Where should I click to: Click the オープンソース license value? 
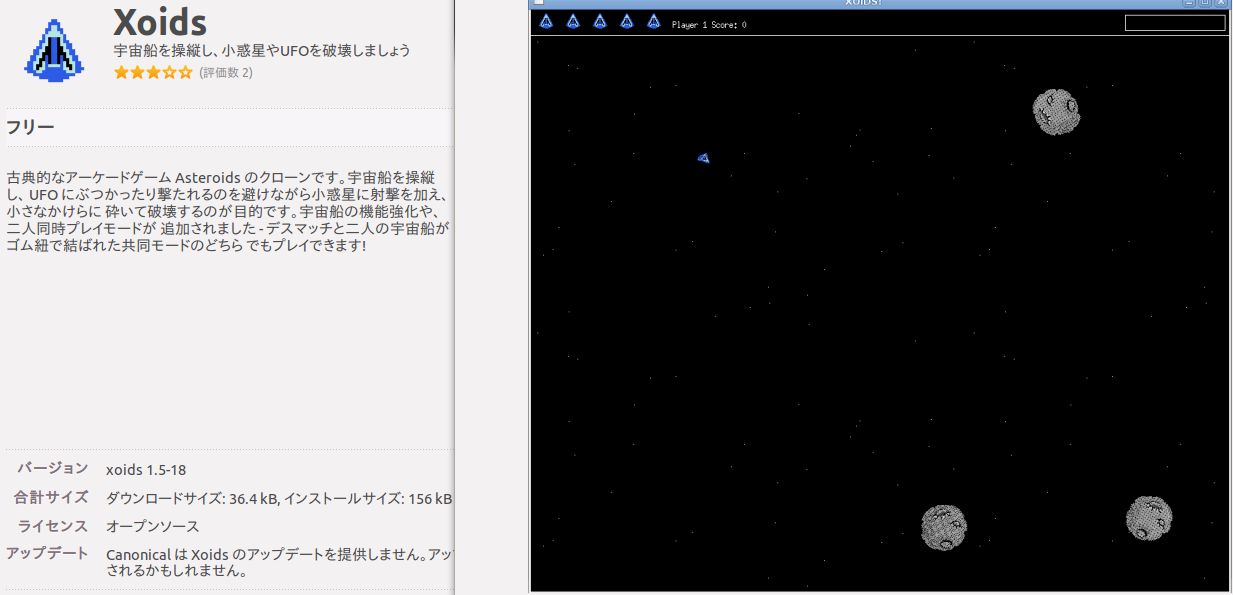point(152,526)
